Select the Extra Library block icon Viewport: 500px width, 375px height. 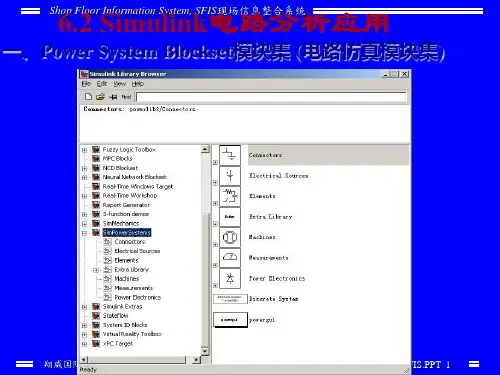pos(230,217)
